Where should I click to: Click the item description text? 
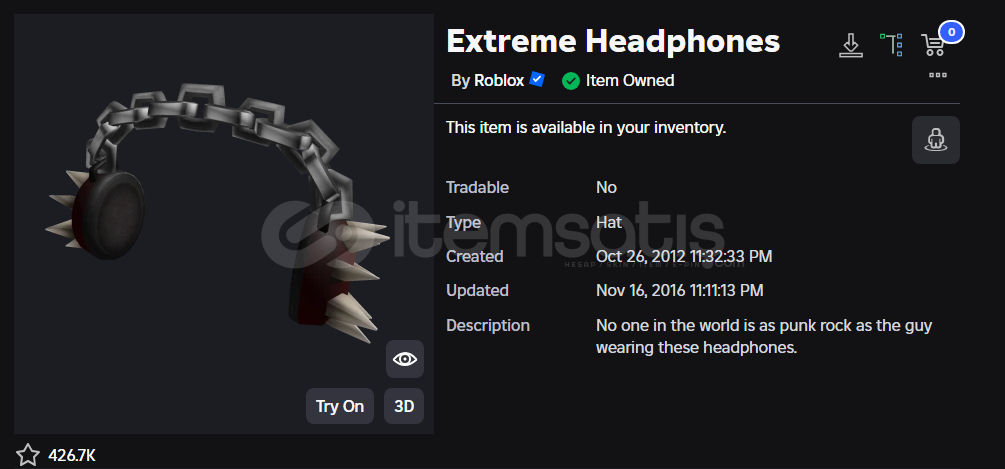tap(764, 337)
